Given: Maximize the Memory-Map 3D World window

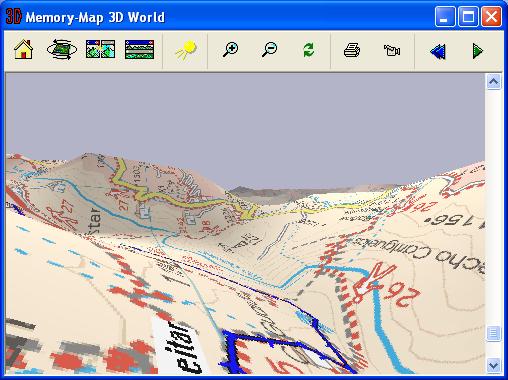Looking at the screenshot, I should (468, 16).
